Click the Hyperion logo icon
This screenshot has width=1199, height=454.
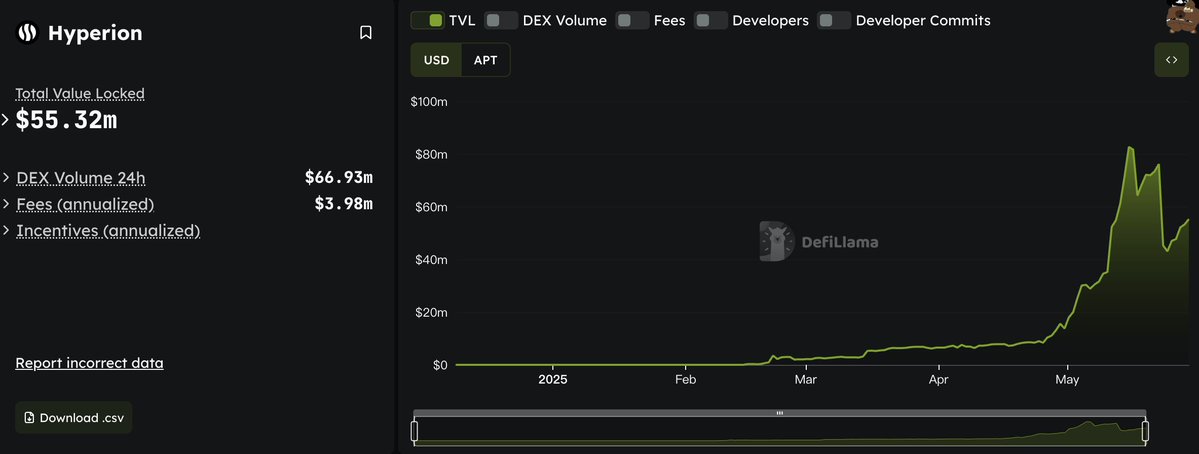[28, 33]
